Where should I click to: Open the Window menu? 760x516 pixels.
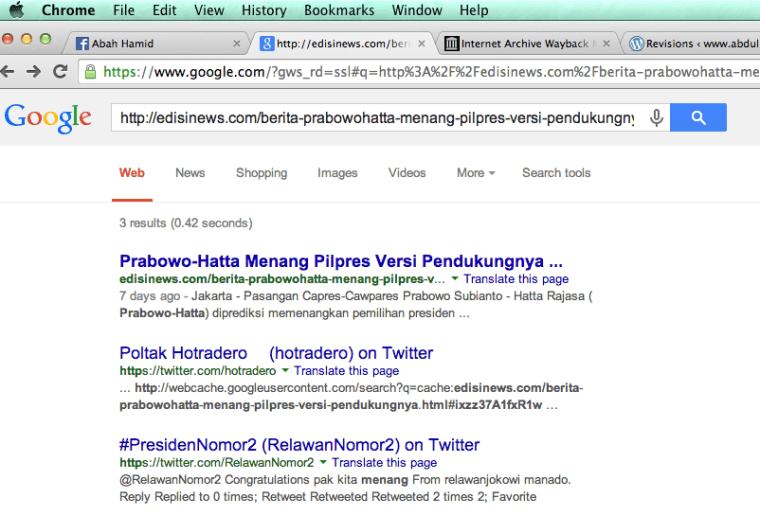tap(417, 10)
